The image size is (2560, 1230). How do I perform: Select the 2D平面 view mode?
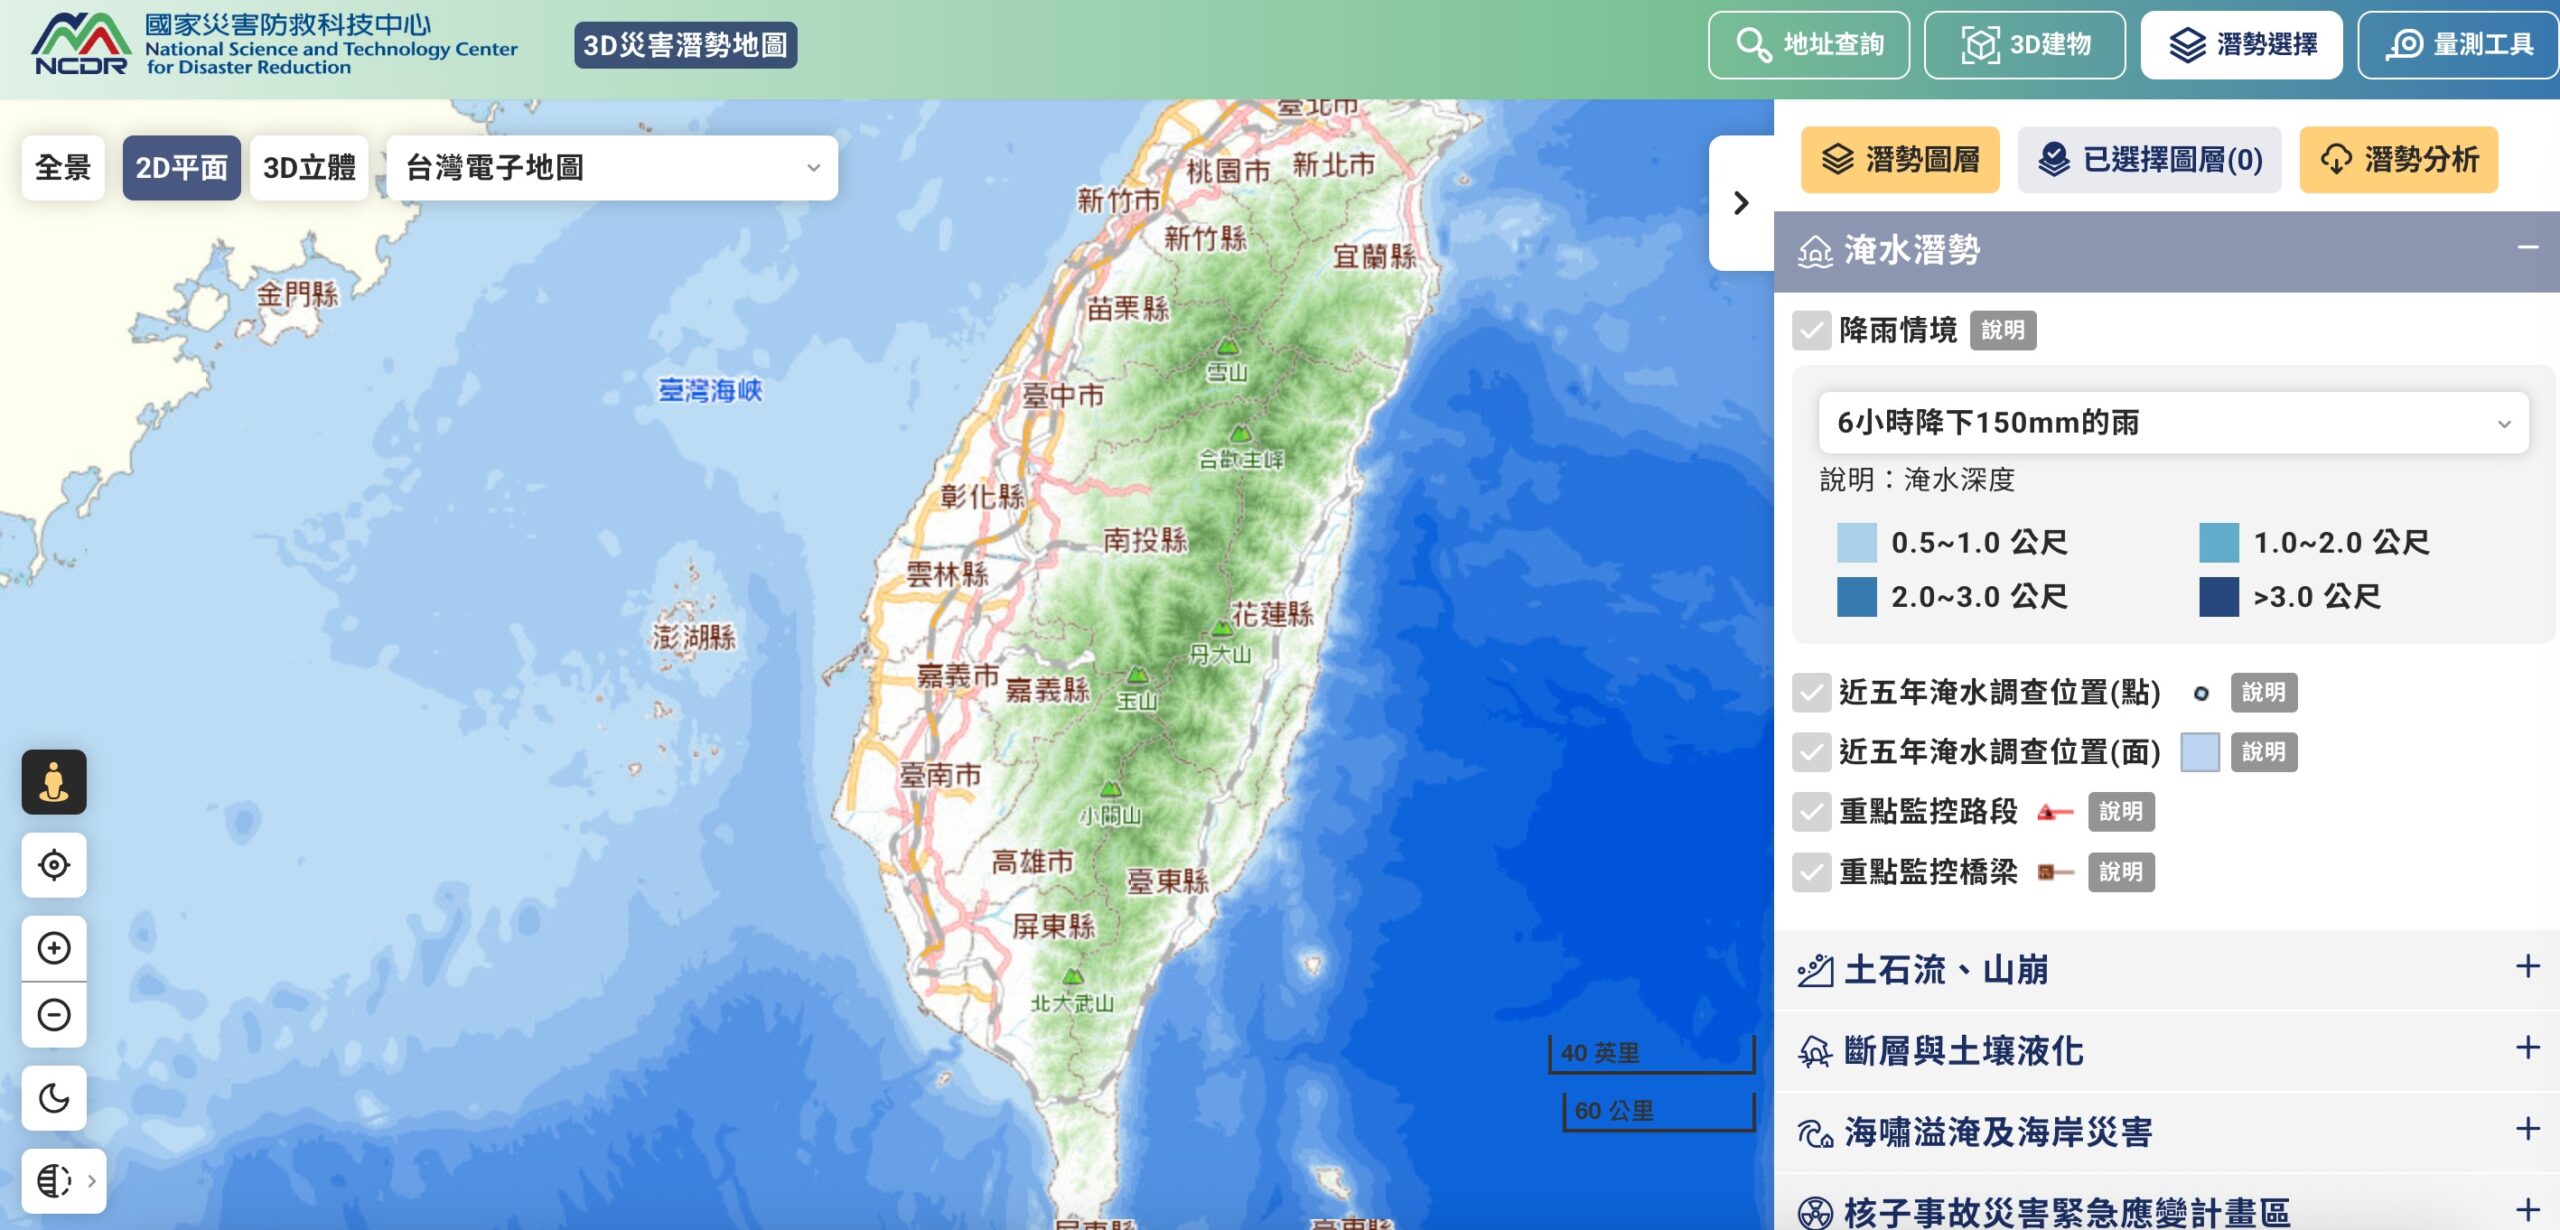click(x=181, y=168)
